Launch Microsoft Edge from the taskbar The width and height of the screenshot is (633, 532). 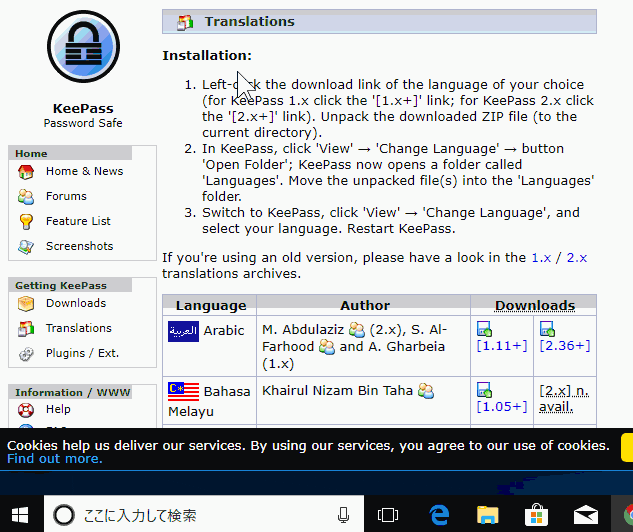pos(439,515)
